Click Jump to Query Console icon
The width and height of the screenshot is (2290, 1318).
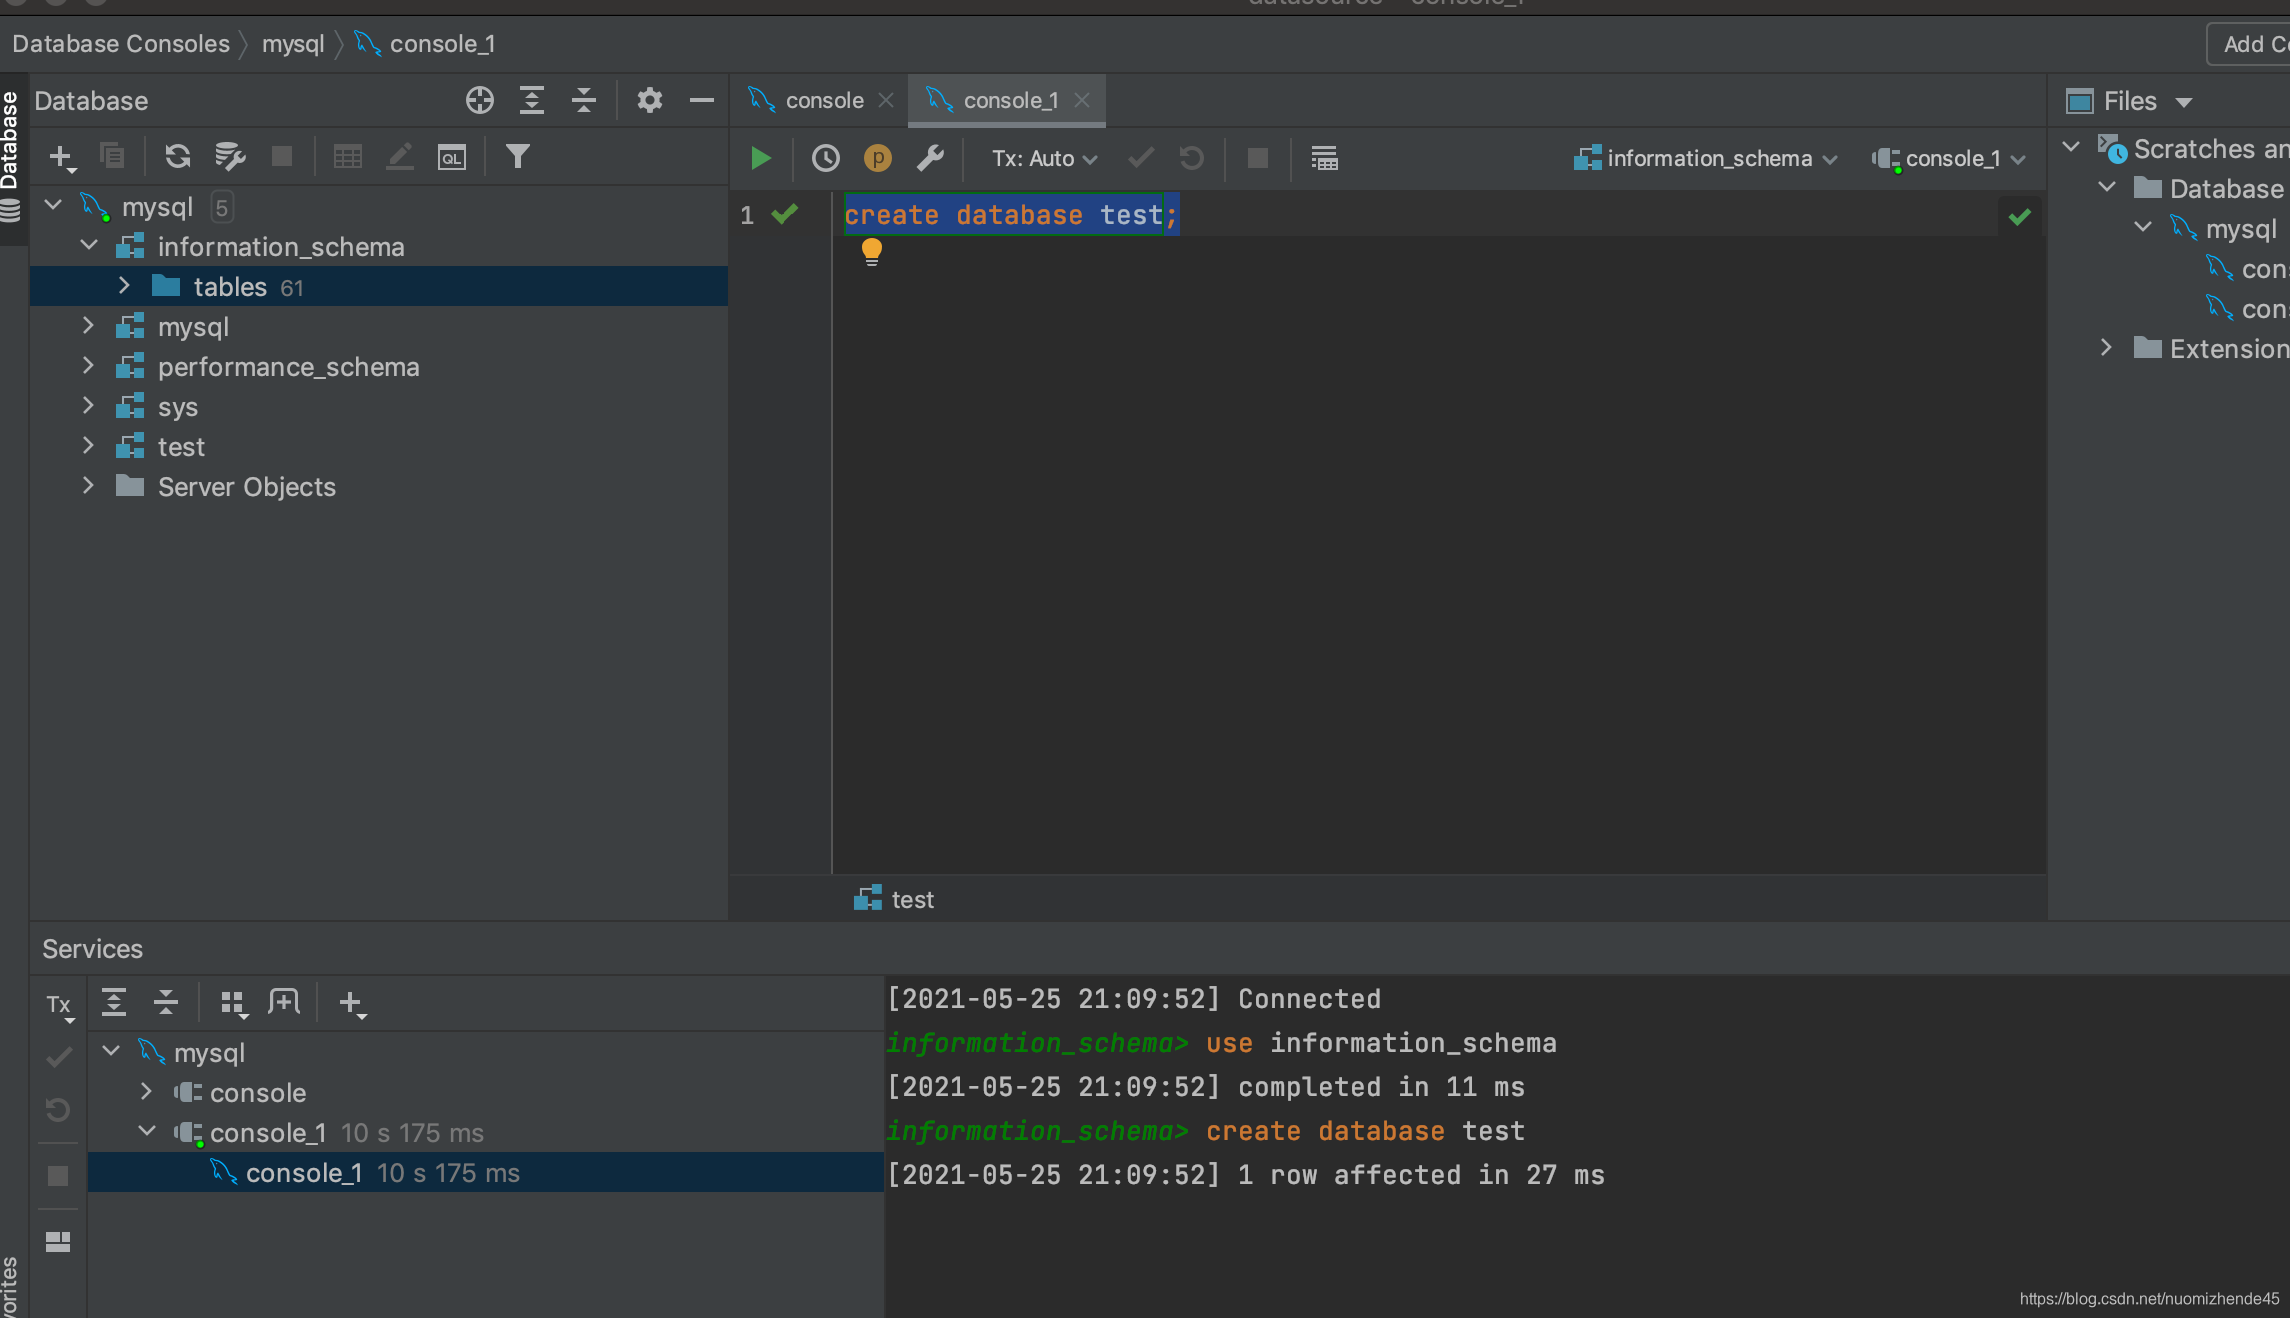click(452, 156)
